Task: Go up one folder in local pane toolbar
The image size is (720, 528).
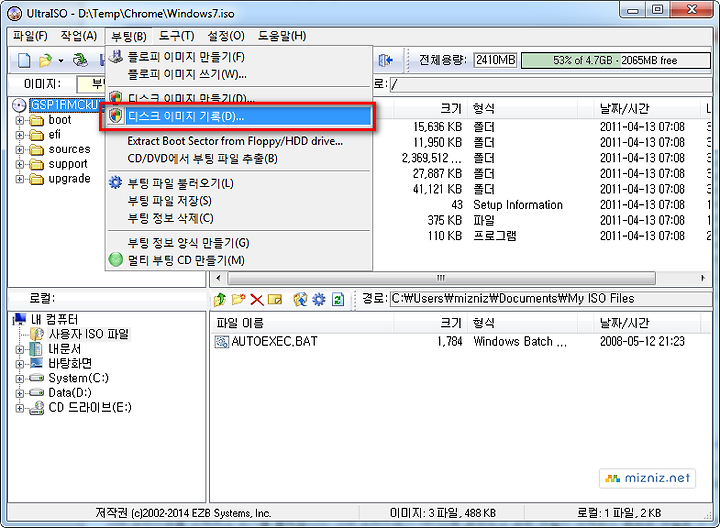Action: point(220,300)
